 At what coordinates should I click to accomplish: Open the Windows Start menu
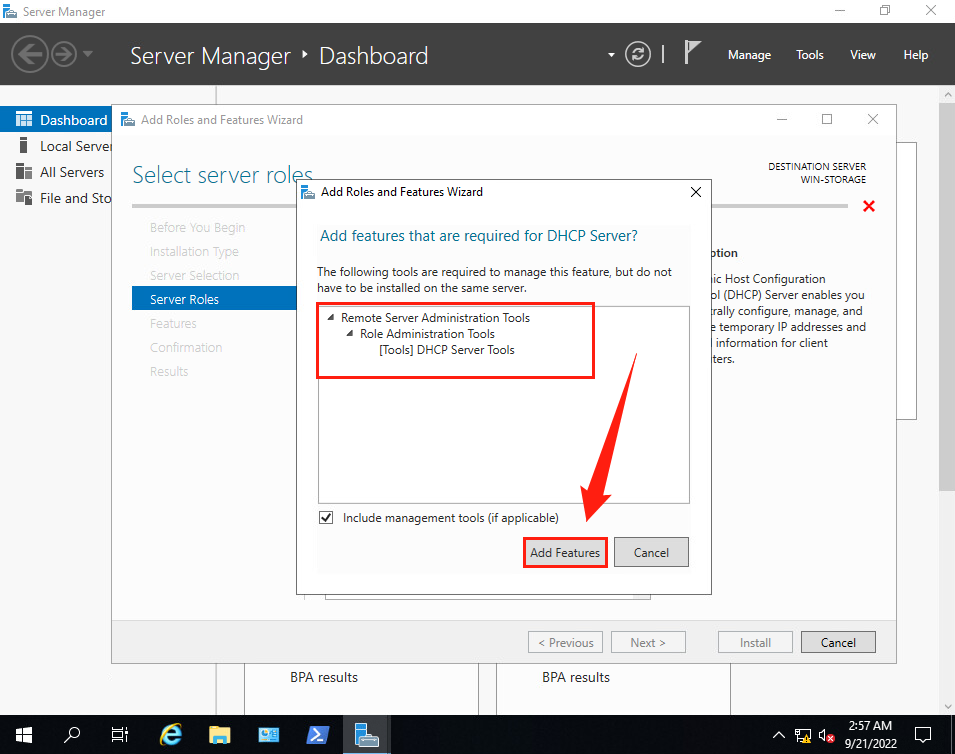pos(23,735)
